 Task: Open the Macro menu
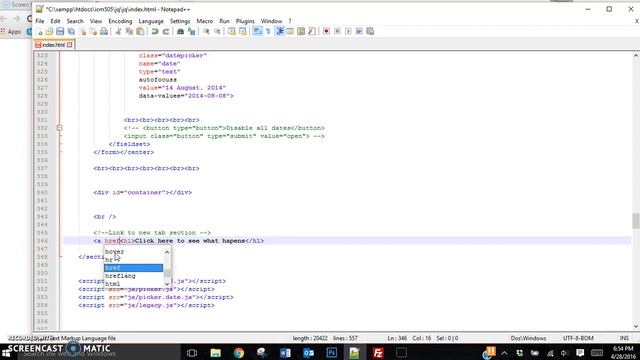(x=204, y=21)
